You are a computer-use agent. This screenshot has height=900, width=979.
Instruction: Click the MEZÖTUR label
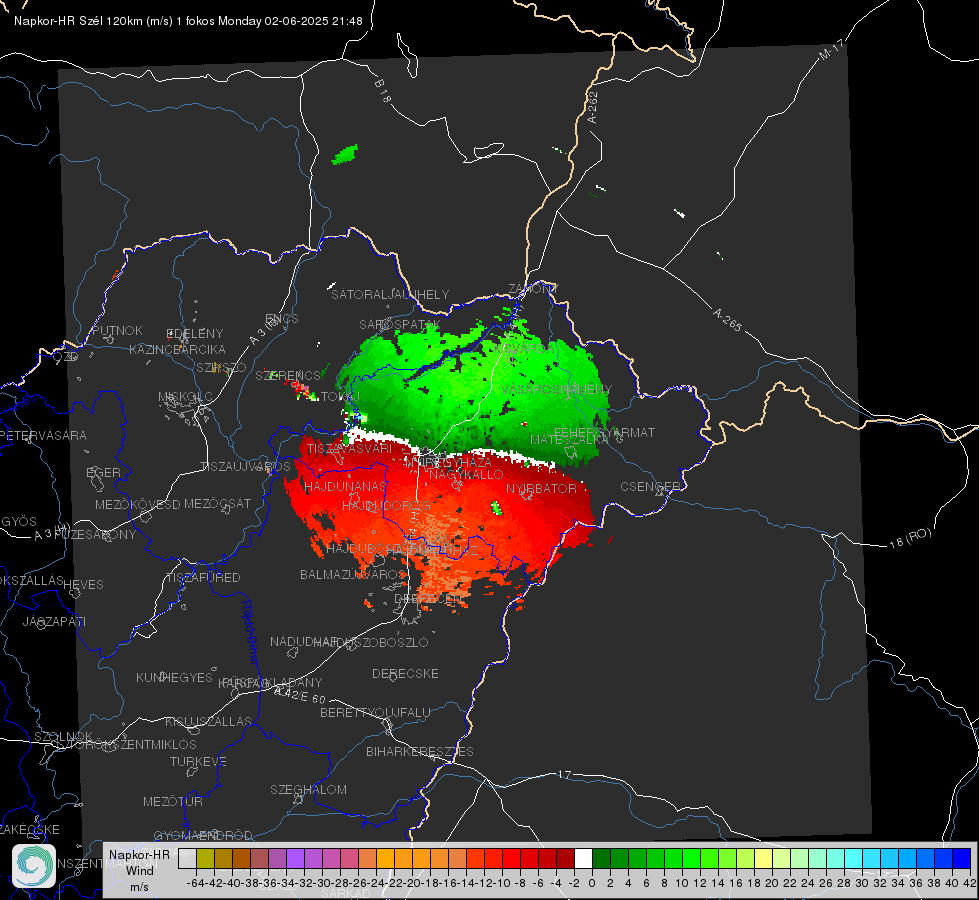(173, 801)
